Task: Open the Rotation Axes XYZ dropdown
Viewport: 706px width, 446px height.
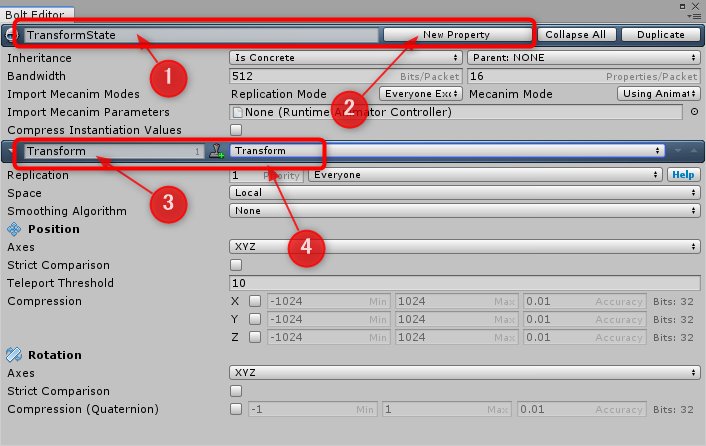Action: 465,373
